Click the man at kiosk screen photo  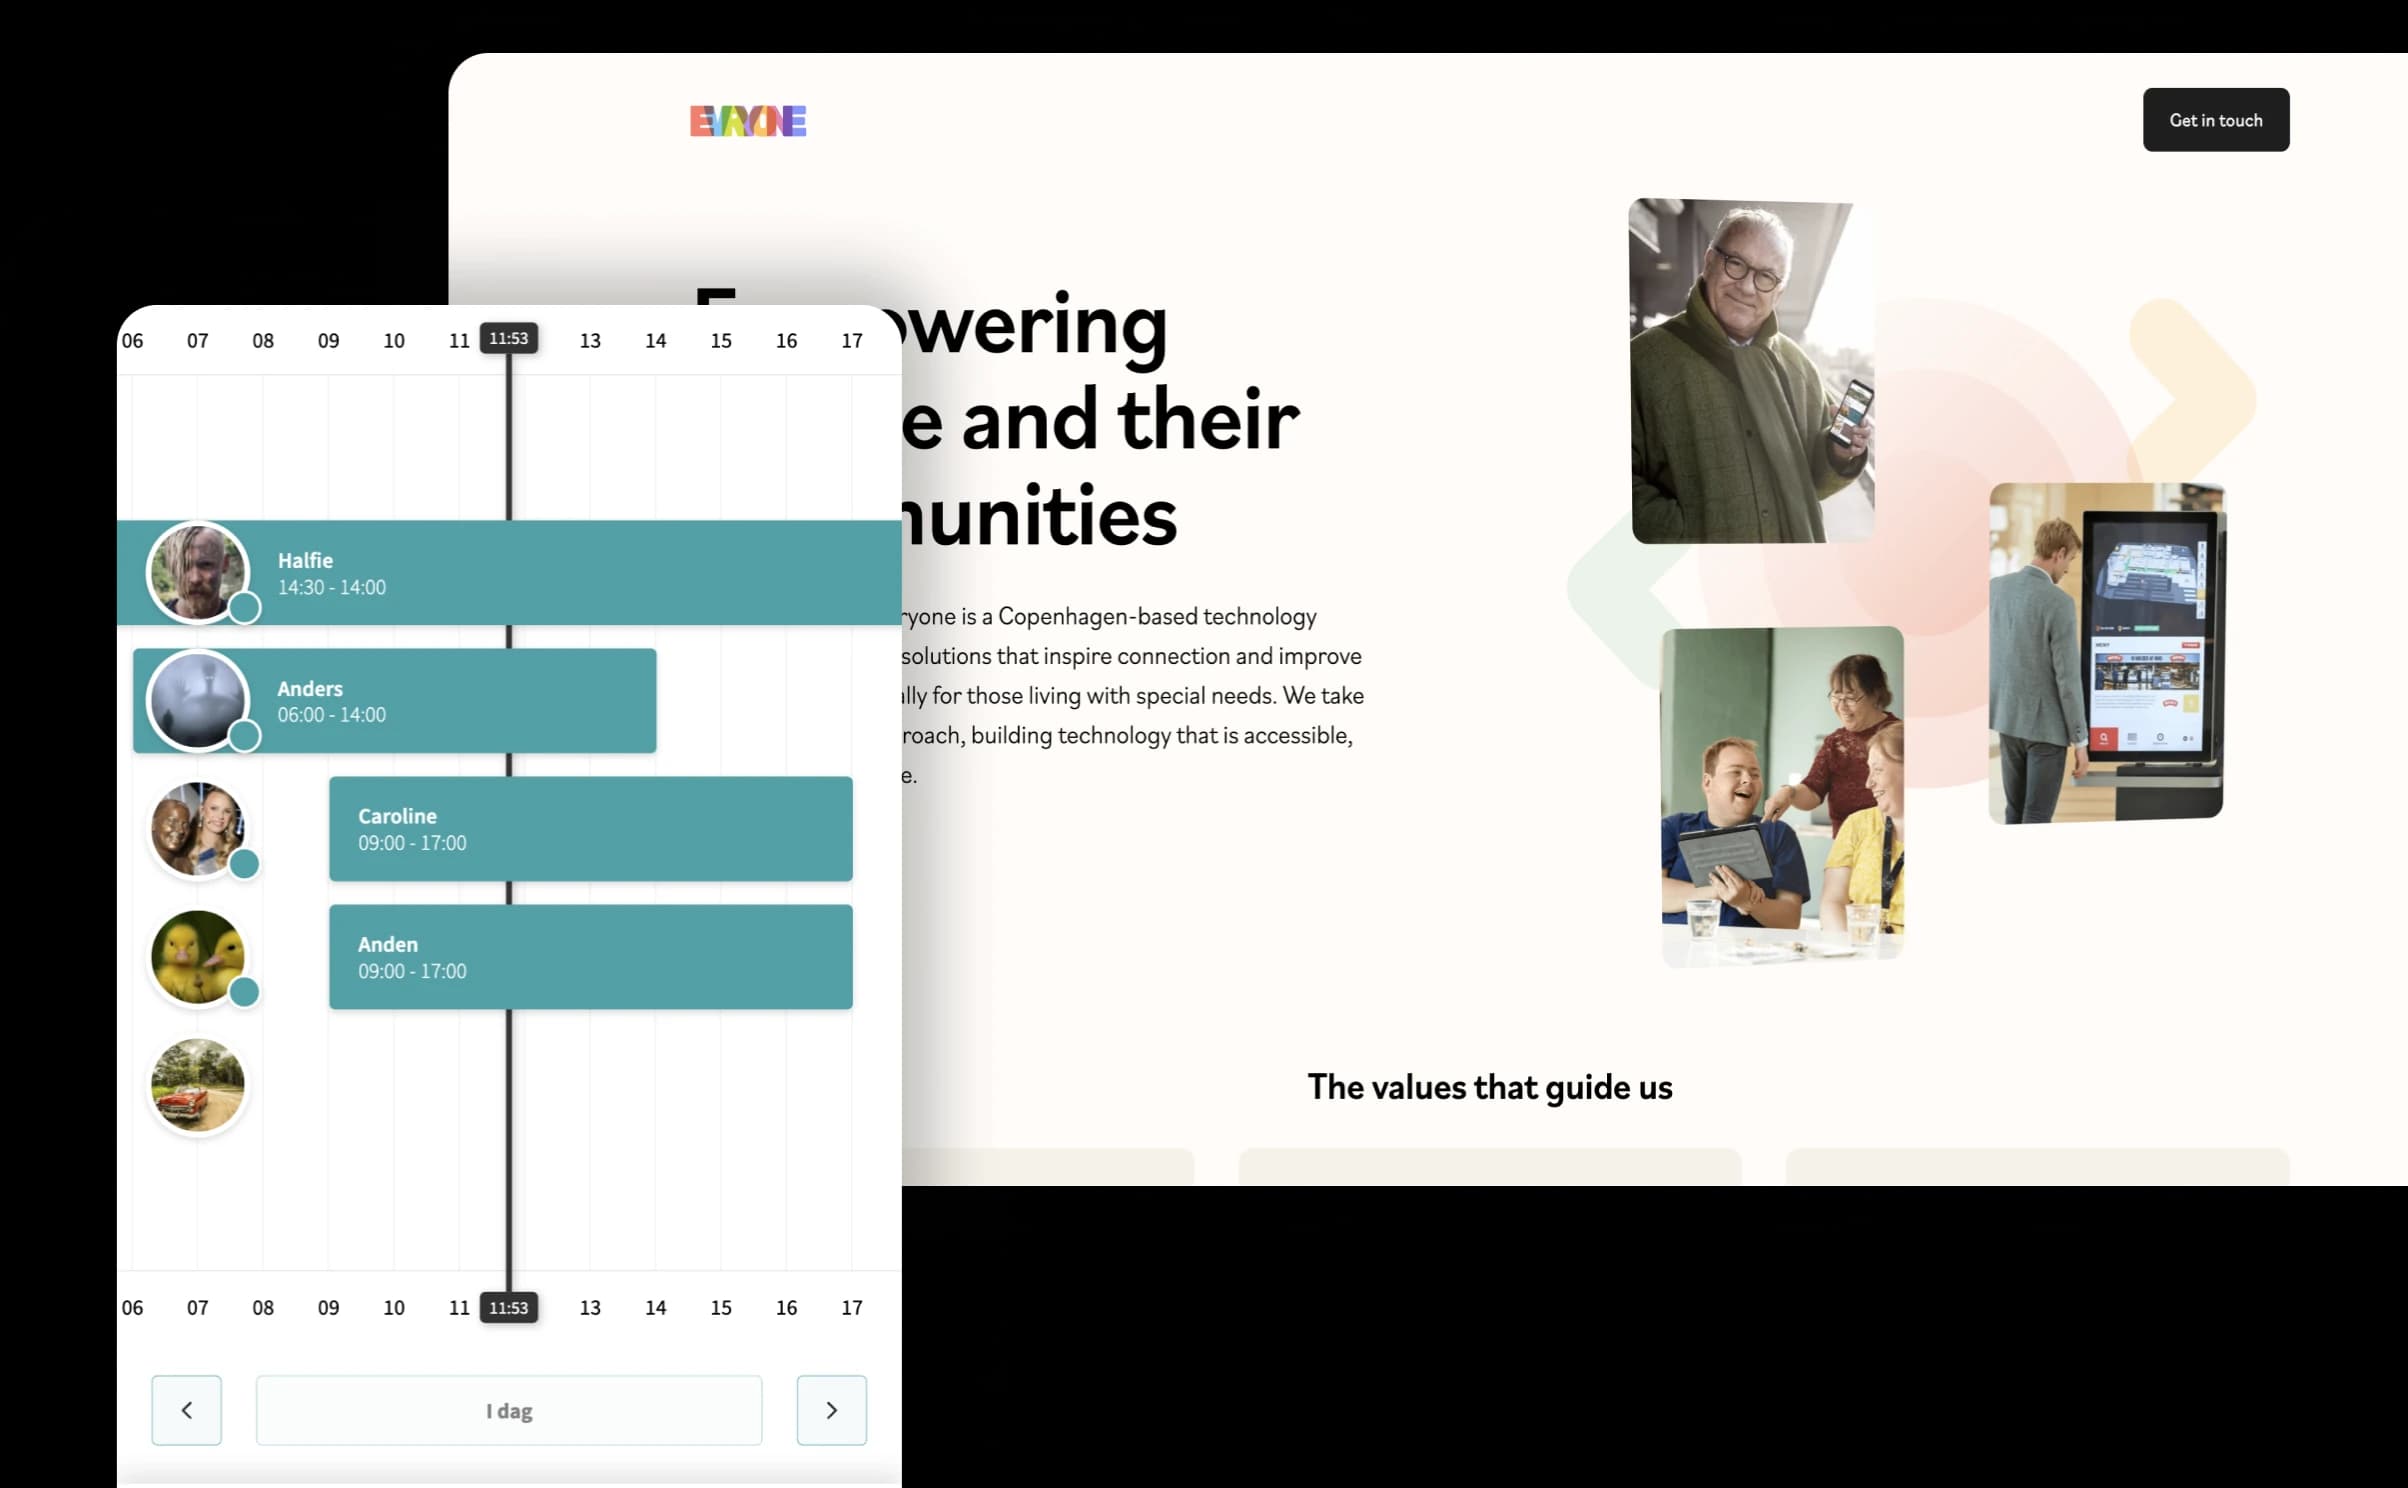pyautogui.click(x=2106, y=652)
